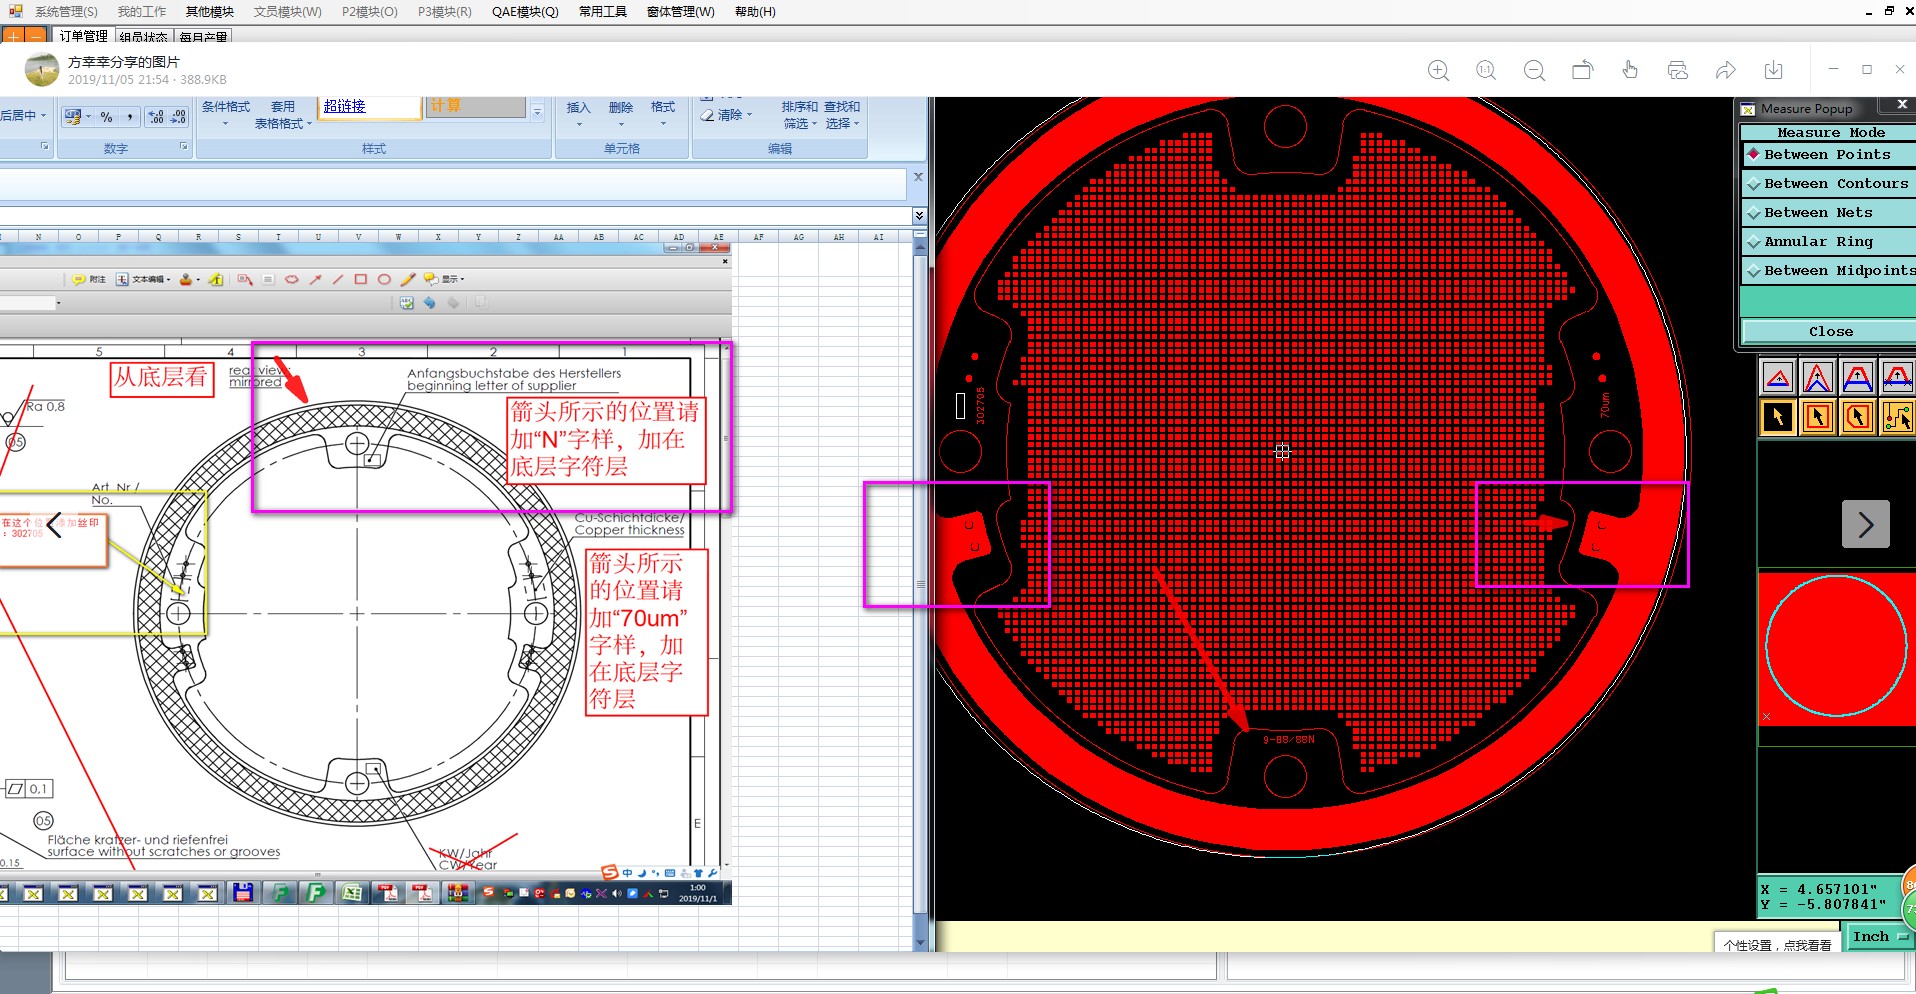Select the net path select icon
Image resolution: width=1916 pixels, height=994 pixels.
click(x=1898, y=417)
